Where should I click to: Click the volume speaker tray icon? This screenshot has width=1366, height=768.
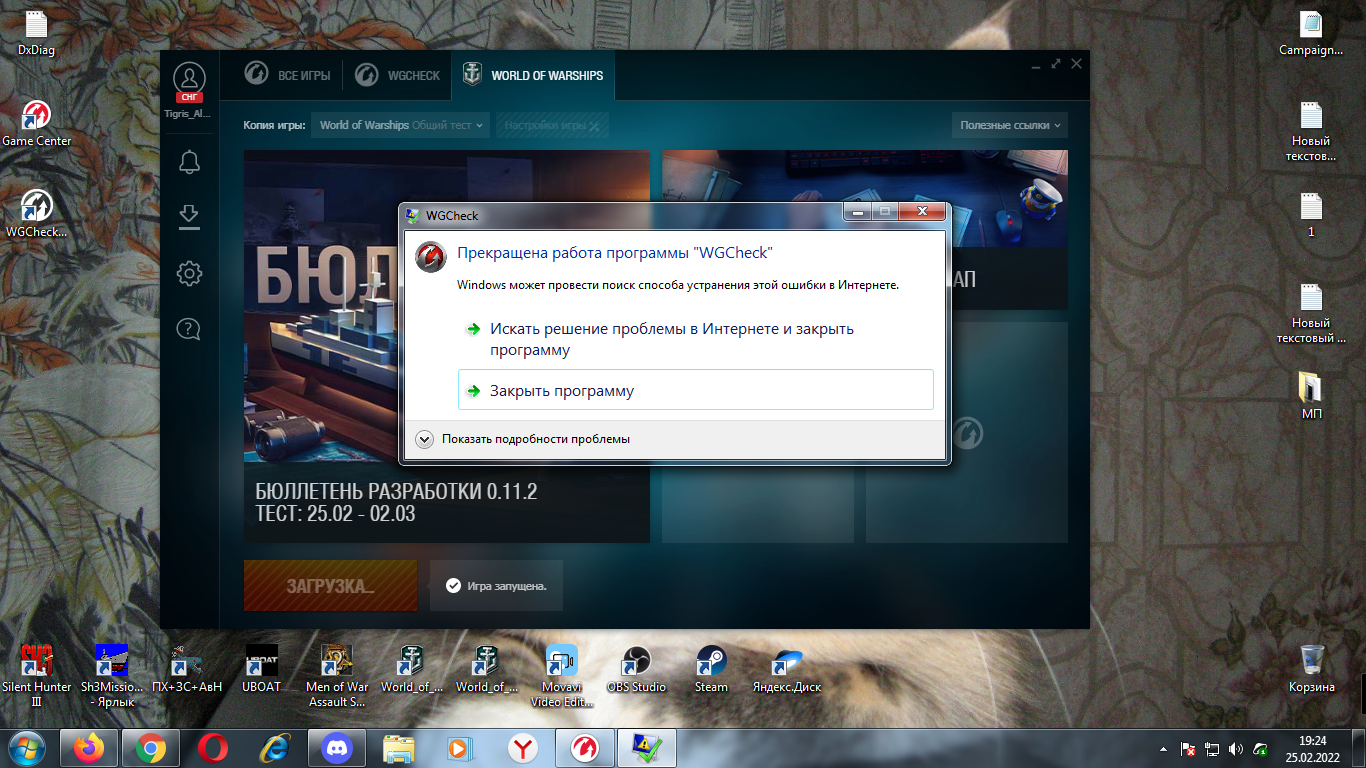tap(1236, 748)
